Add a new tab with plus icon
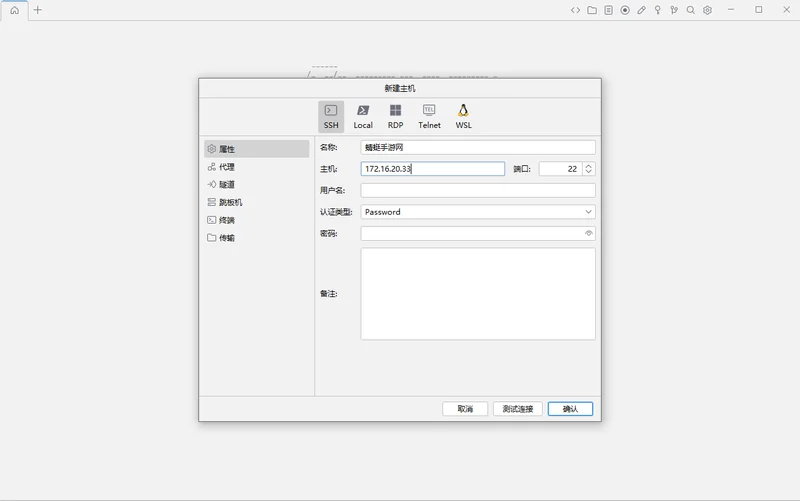 (38, 10)
